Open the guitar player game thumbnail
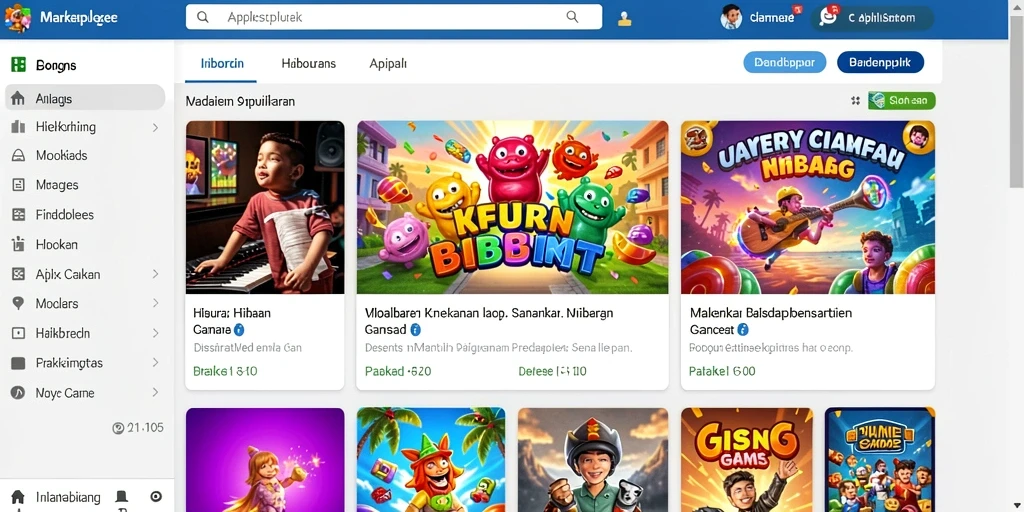The height and width of the screenshot is (512, 1024). (x=807, y=207)
